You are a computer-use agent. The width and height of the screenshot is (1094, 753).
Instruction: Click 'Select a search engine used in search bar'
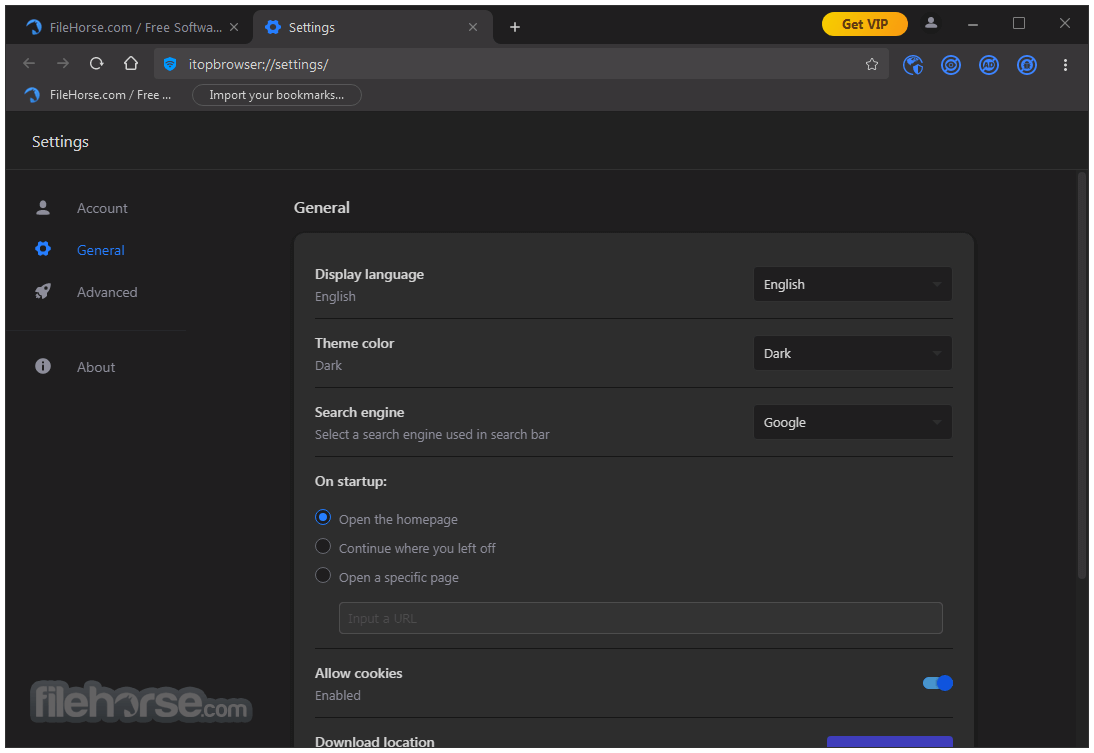click(432, 434)
